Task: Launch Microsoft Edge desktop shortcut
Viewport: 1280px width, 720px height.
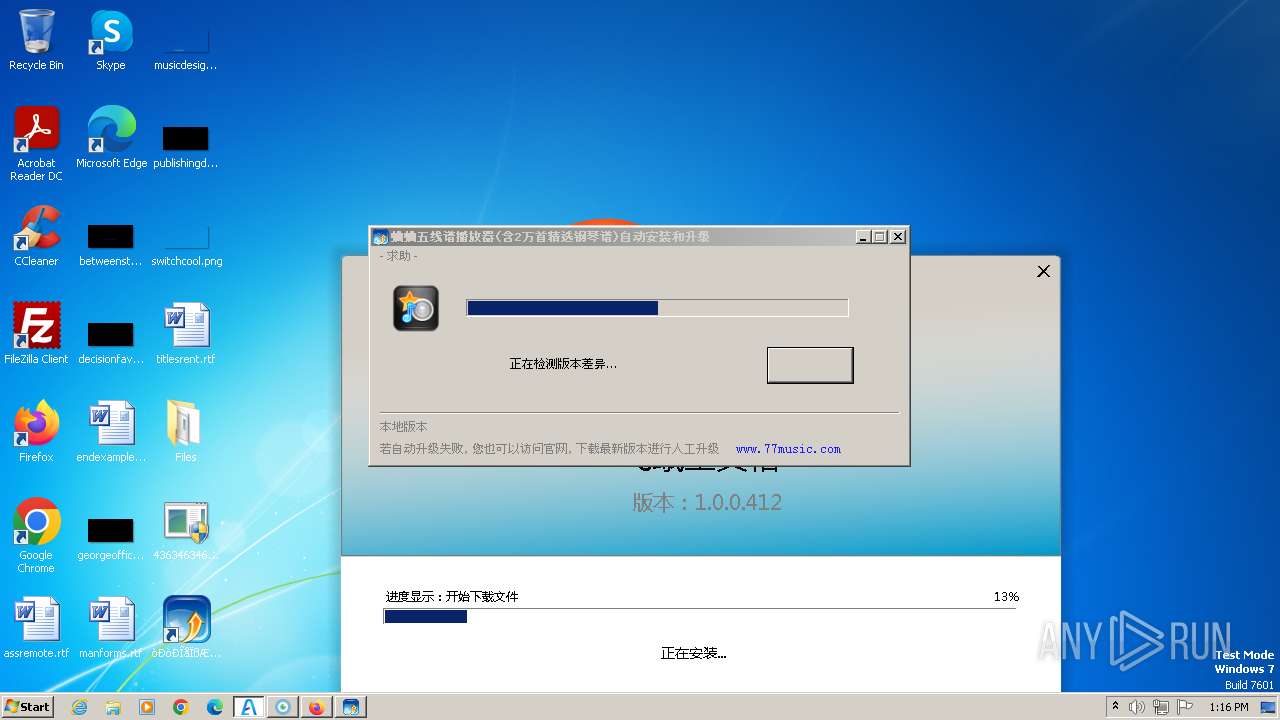Action: pos(111,138)
